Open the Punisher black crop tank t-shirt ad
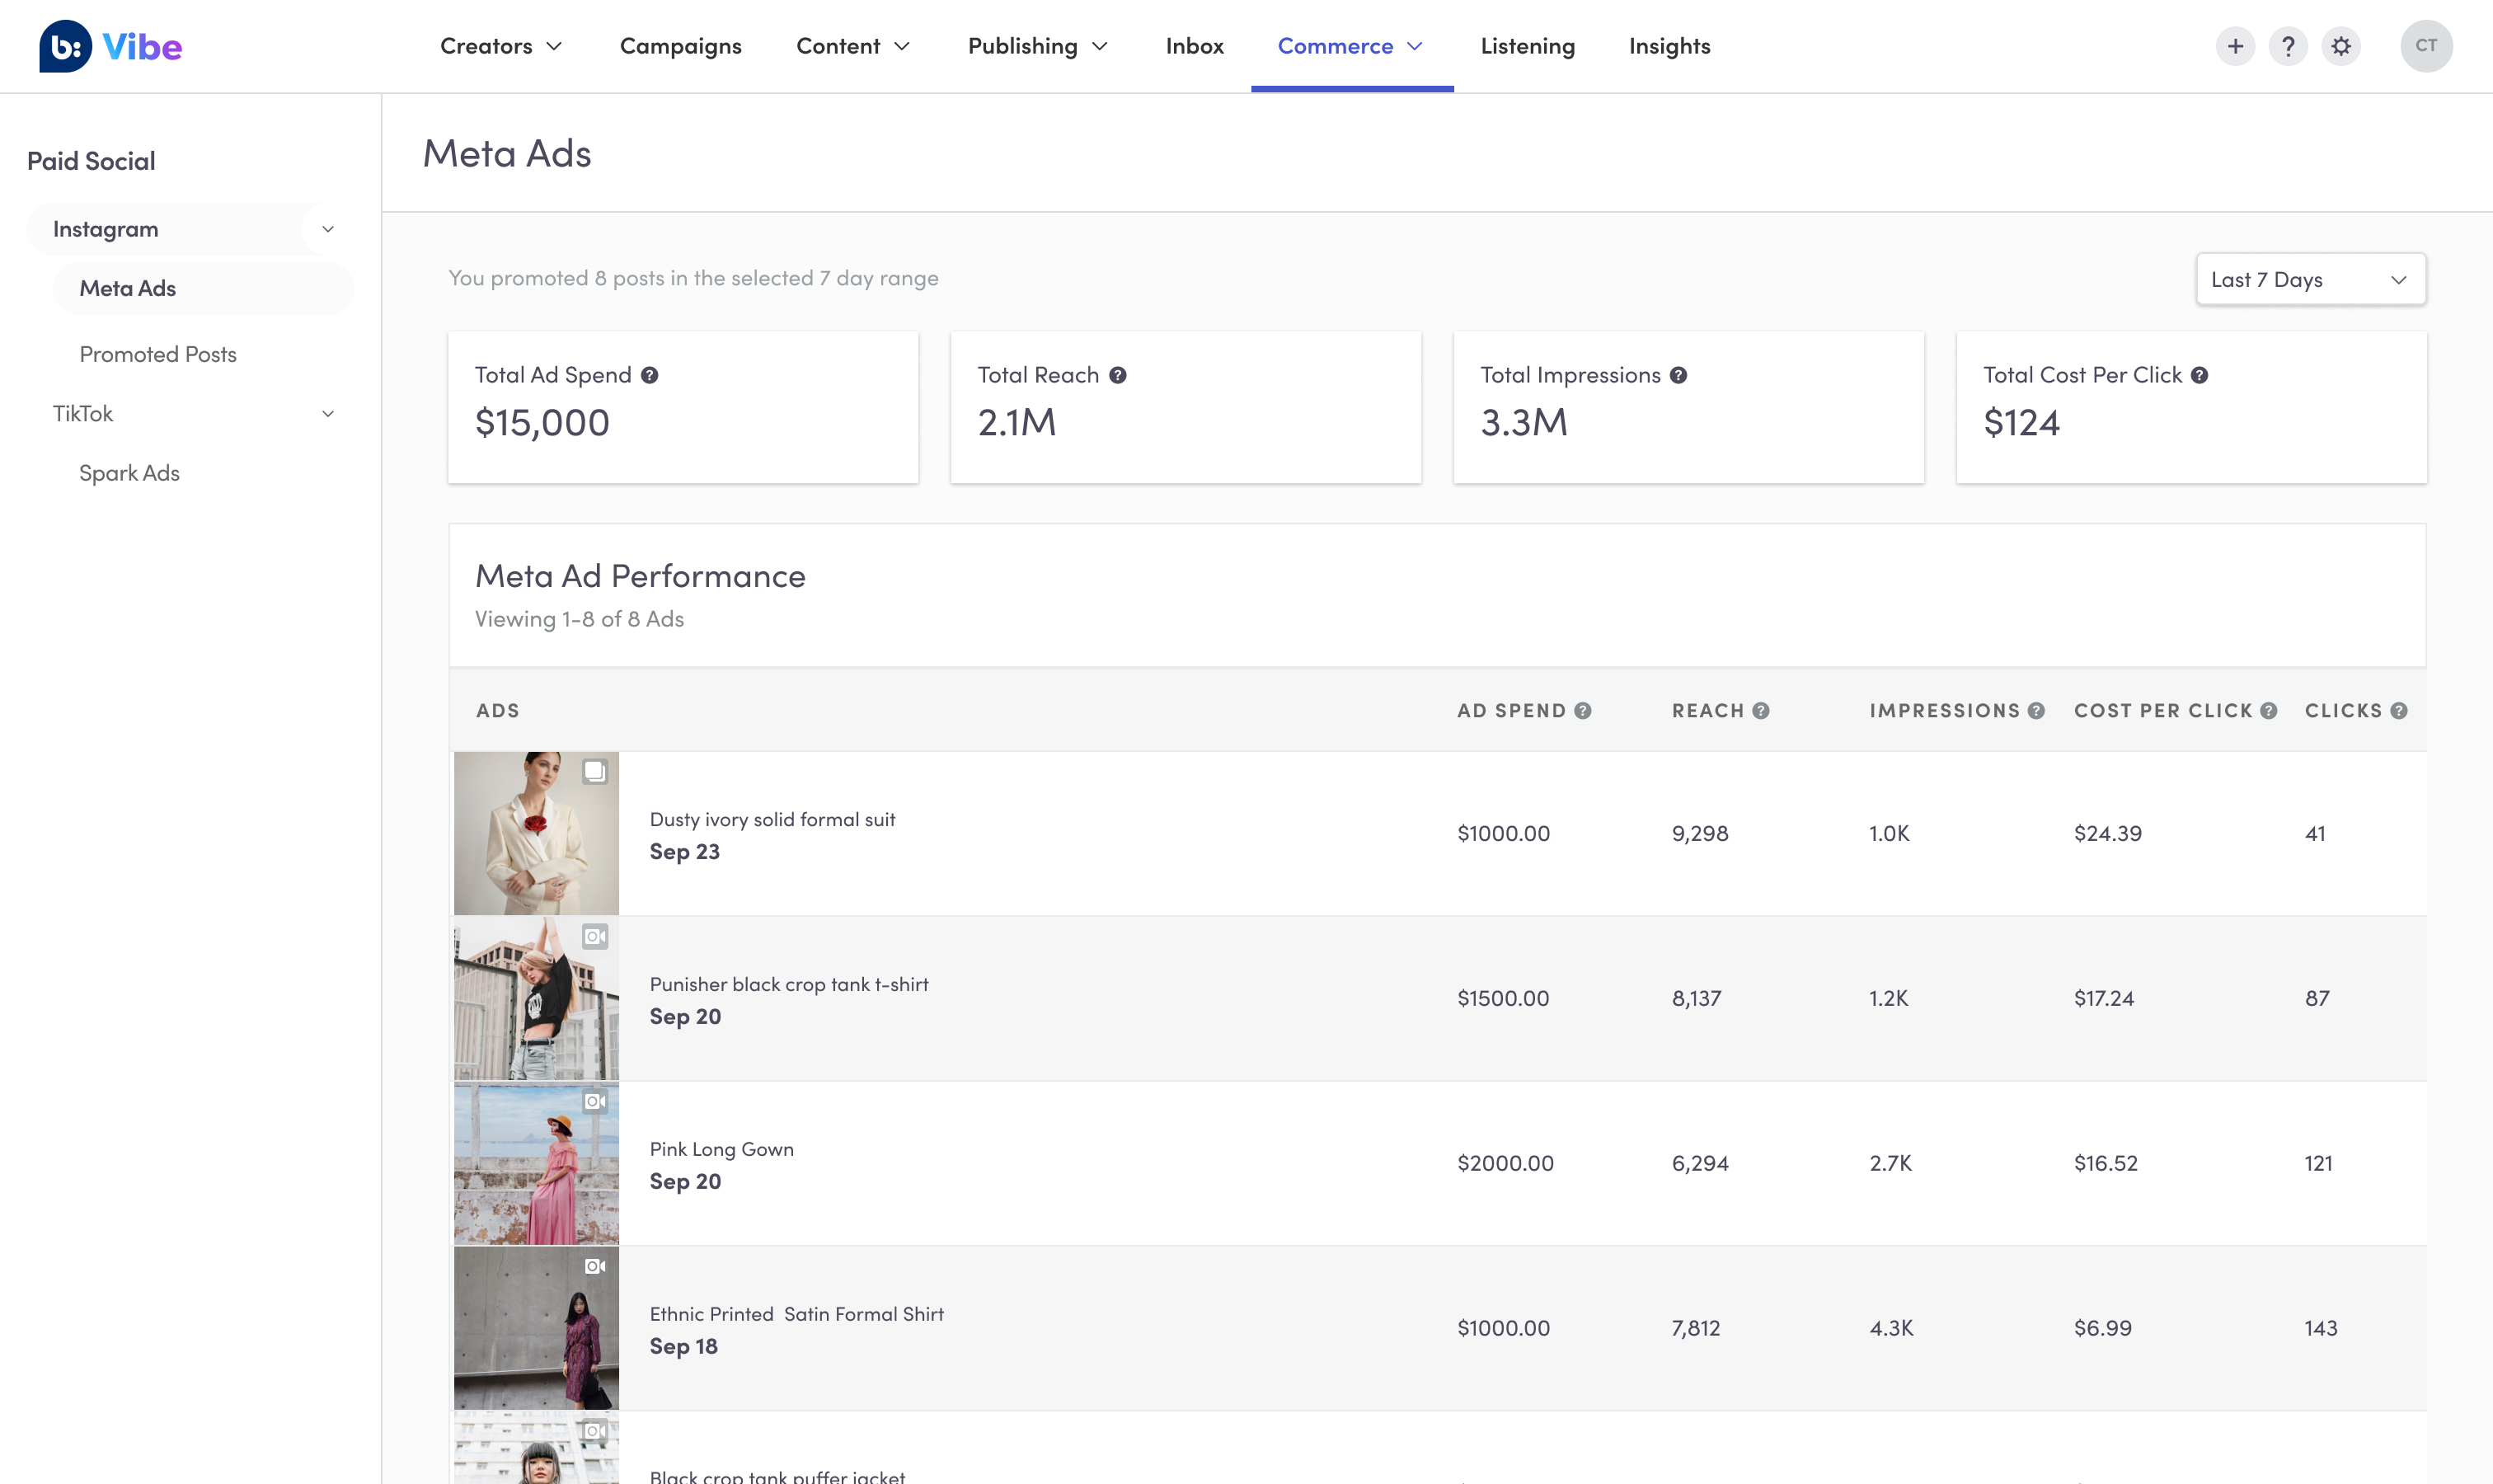The image size is (2493, 1484). 789,985
